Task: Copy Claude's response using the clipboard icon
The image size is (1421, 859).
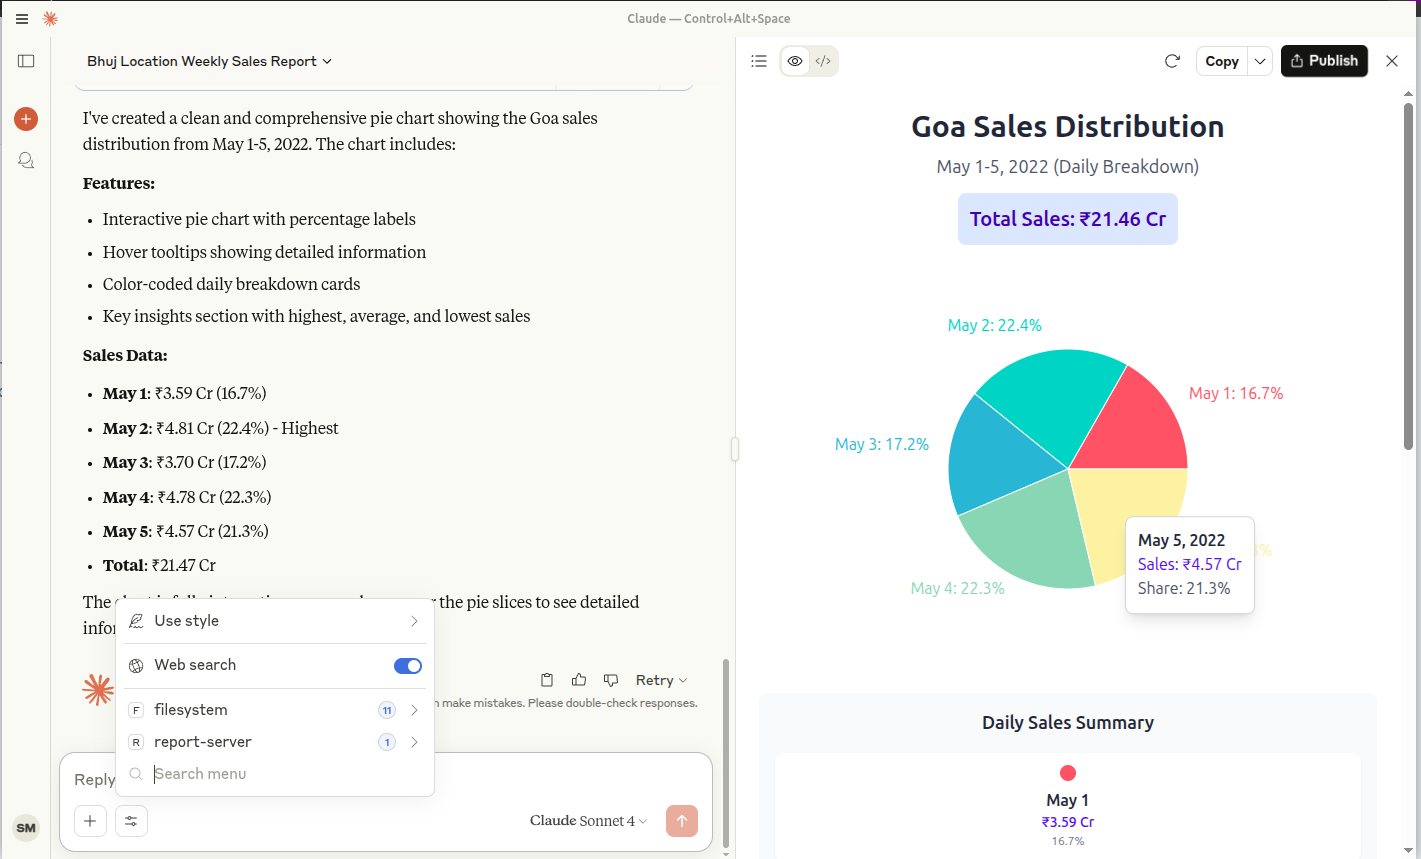Action: point(546,679)
